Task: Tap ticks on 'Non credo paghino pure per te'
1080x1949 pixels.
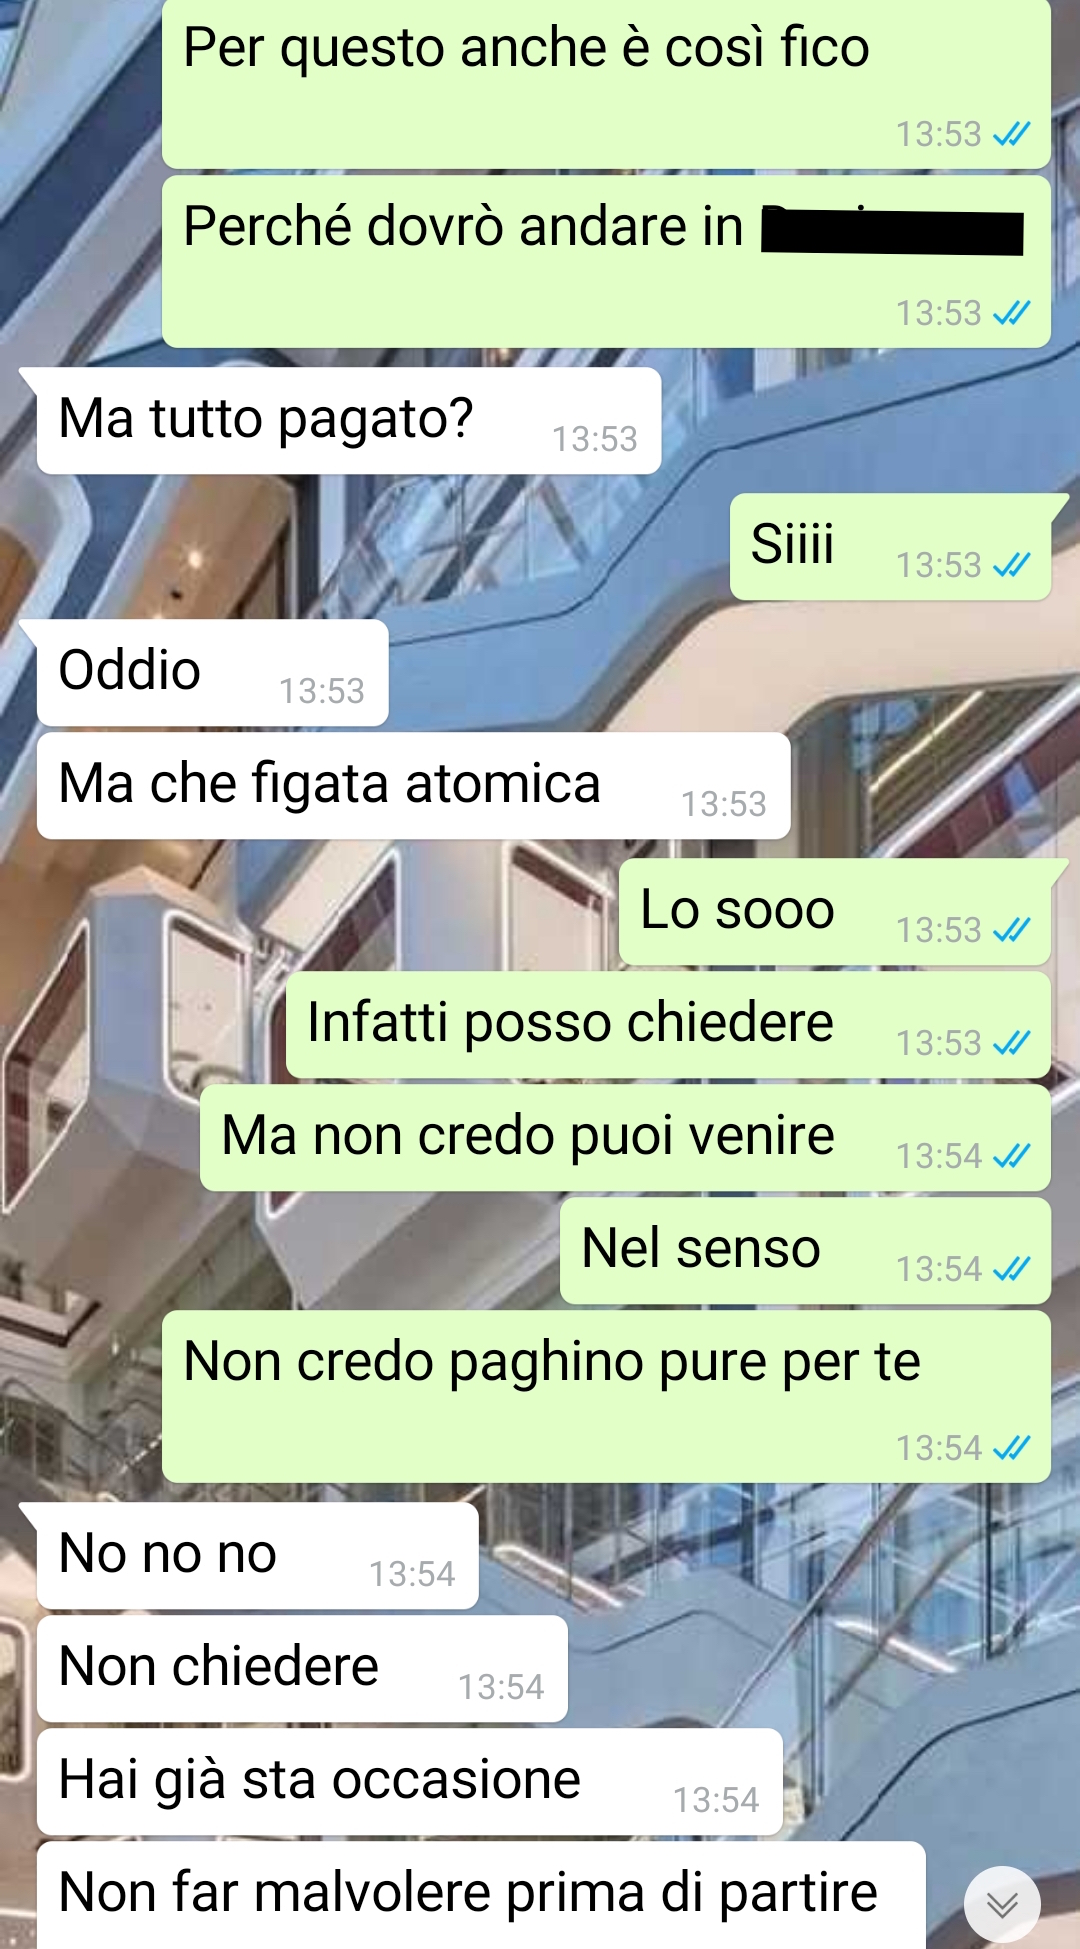Action: click(x=1011, y=1448)
